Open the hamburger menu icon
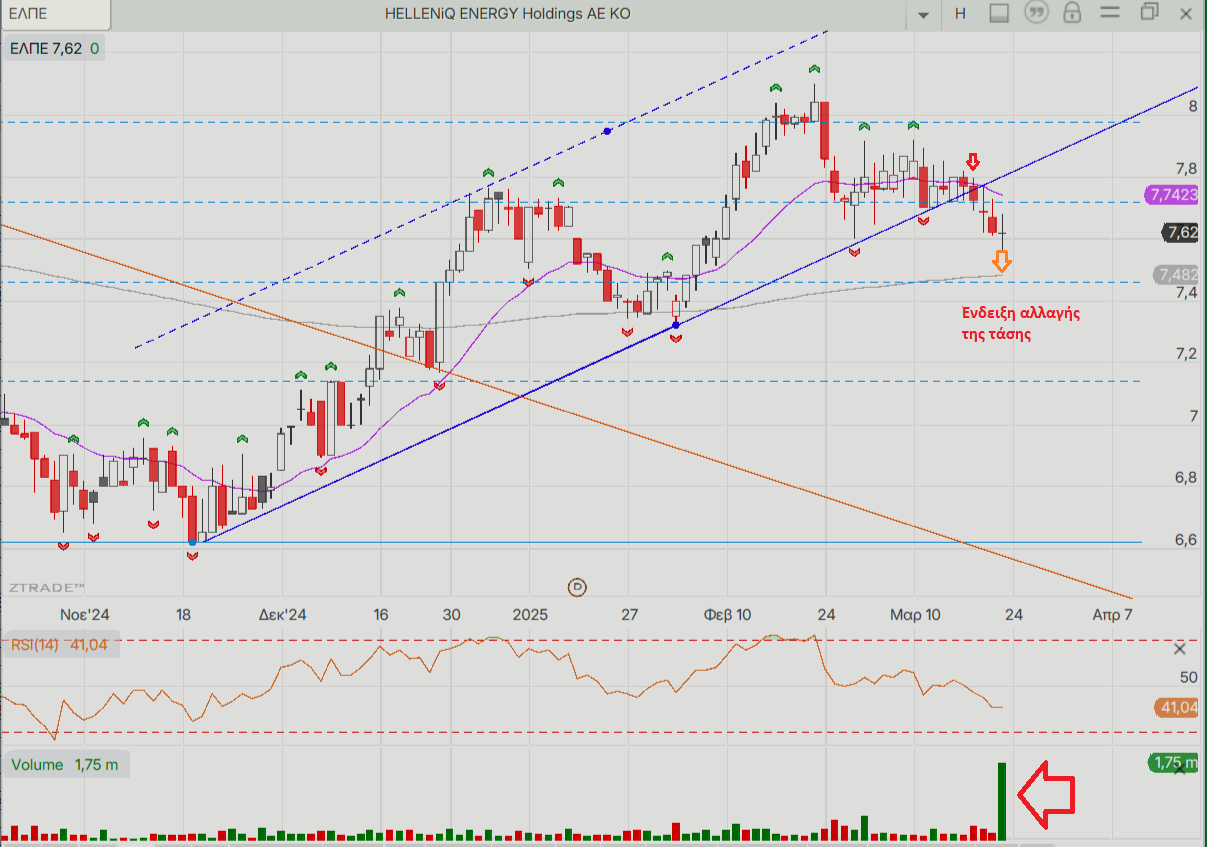 [1110, 14]
